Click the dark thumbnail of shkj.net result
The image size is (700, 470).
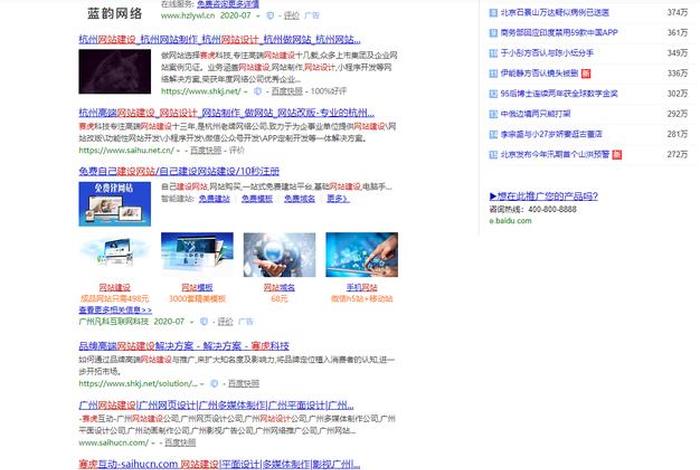(115, 71)
